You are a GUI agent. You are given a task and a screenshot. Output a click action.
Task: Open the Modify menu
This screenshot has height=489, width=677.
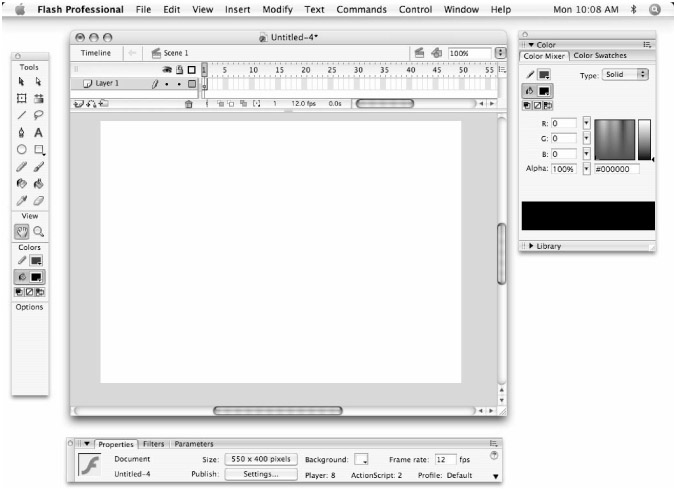278,9
